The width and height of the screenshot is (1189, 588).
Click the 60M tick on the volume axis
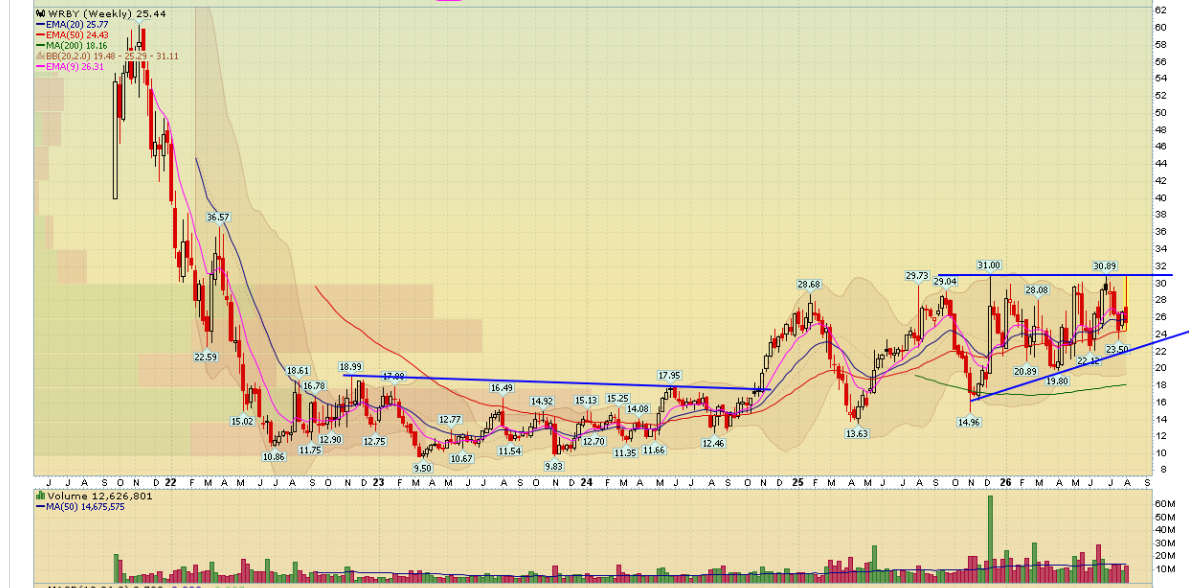click(x=1164, y=503)
